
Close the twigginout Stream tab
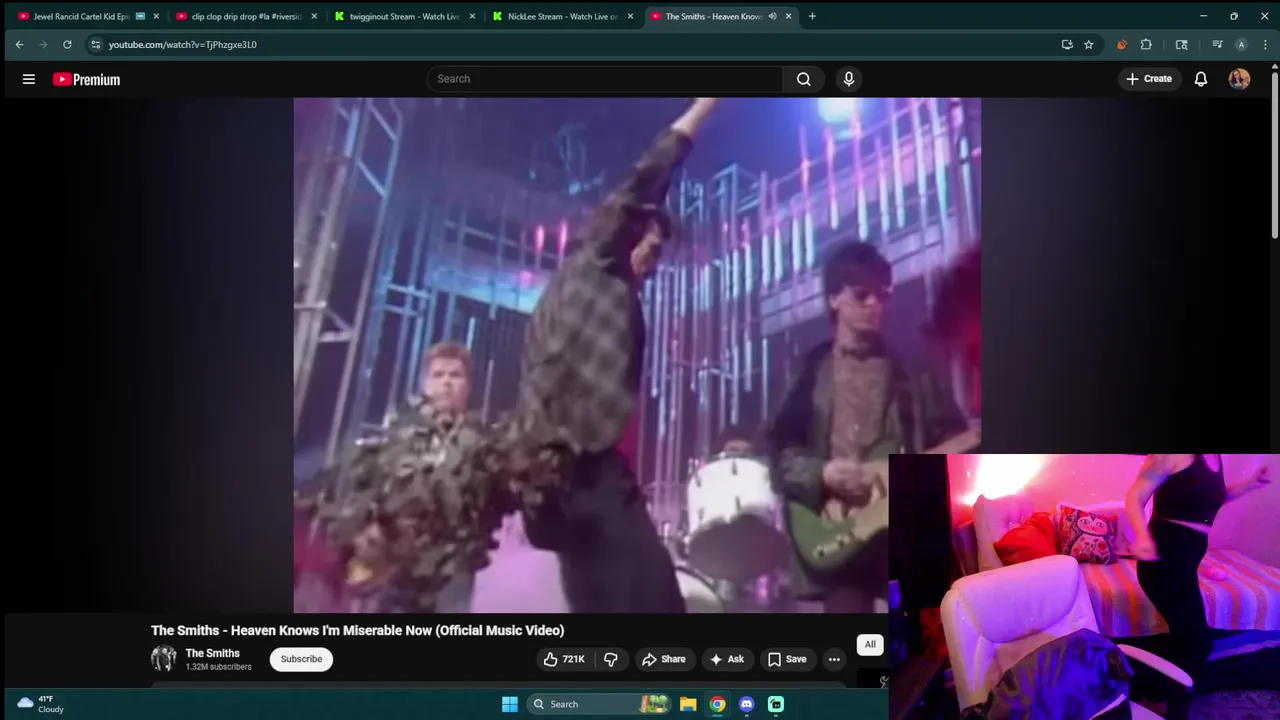[x=472, y=16]
